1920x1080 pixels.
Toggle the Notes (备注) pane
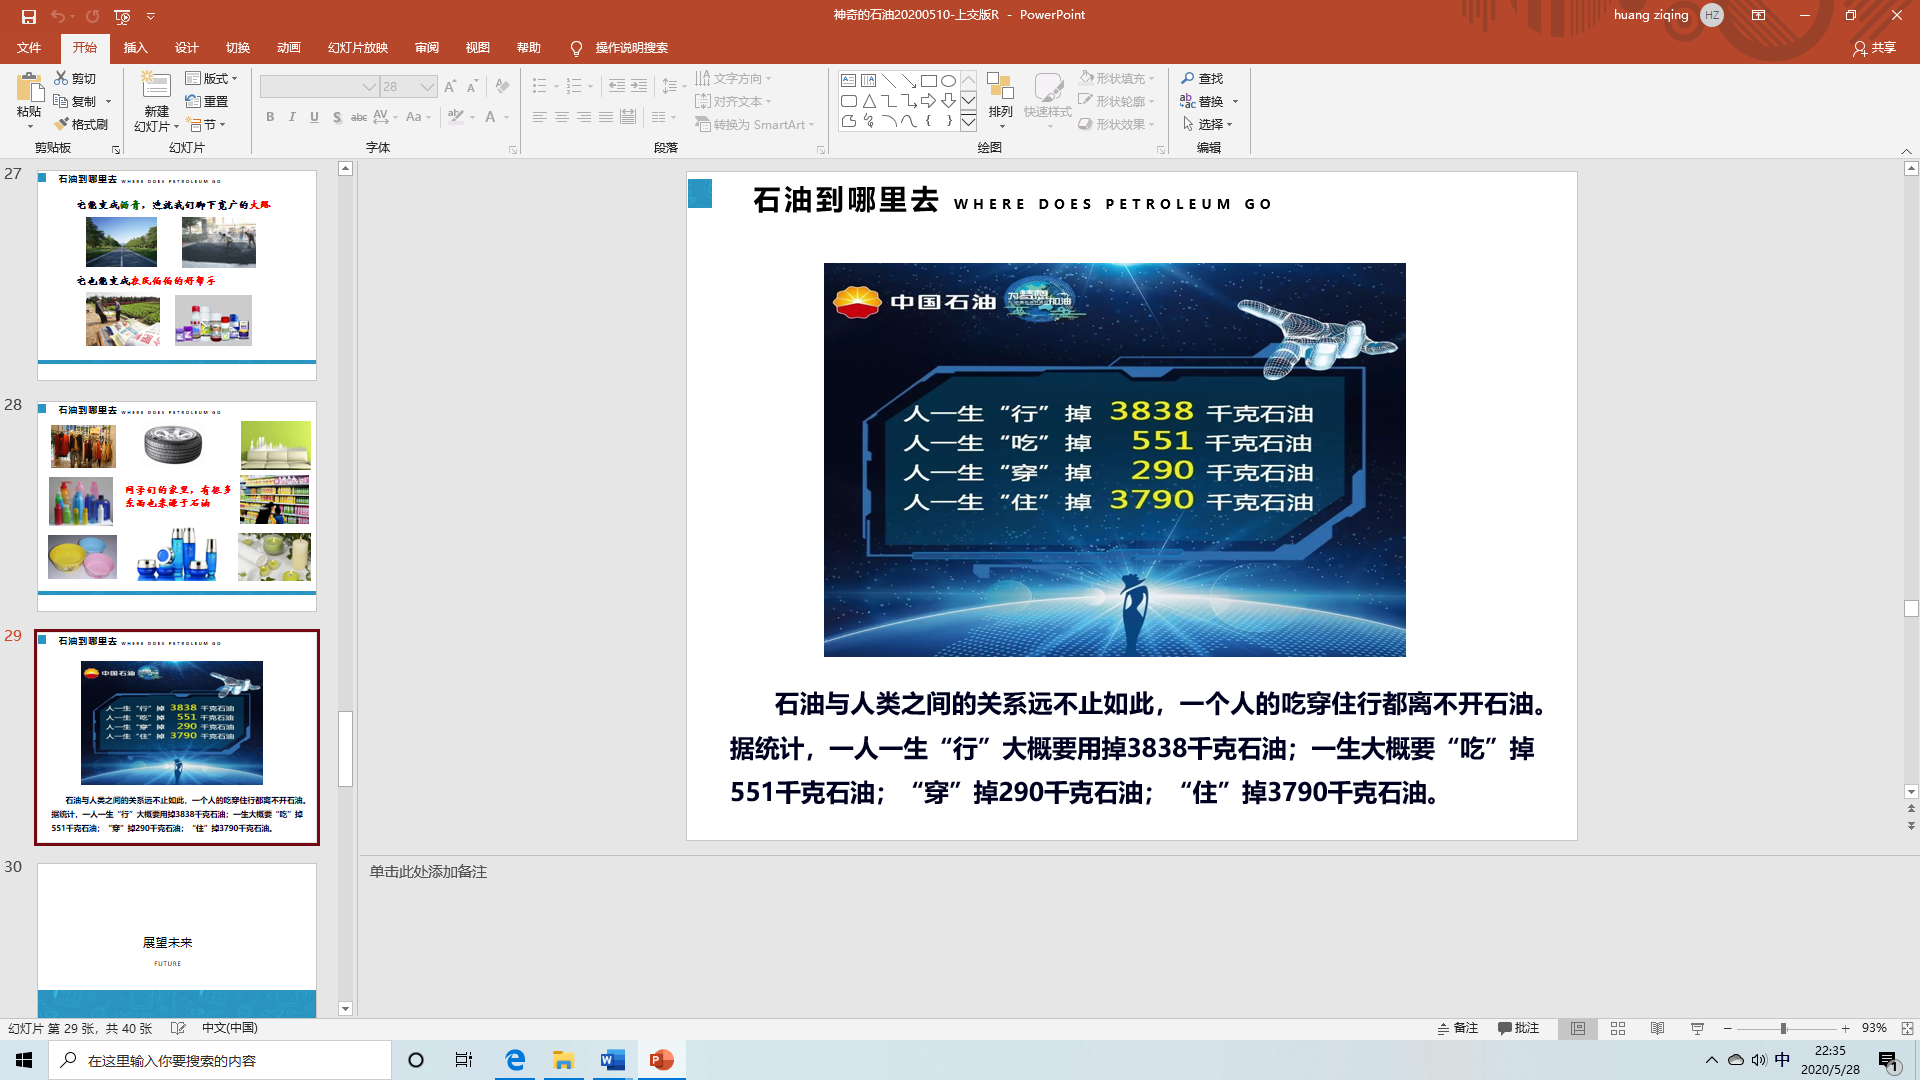pyautogui.click(x=1458, y=1028)
